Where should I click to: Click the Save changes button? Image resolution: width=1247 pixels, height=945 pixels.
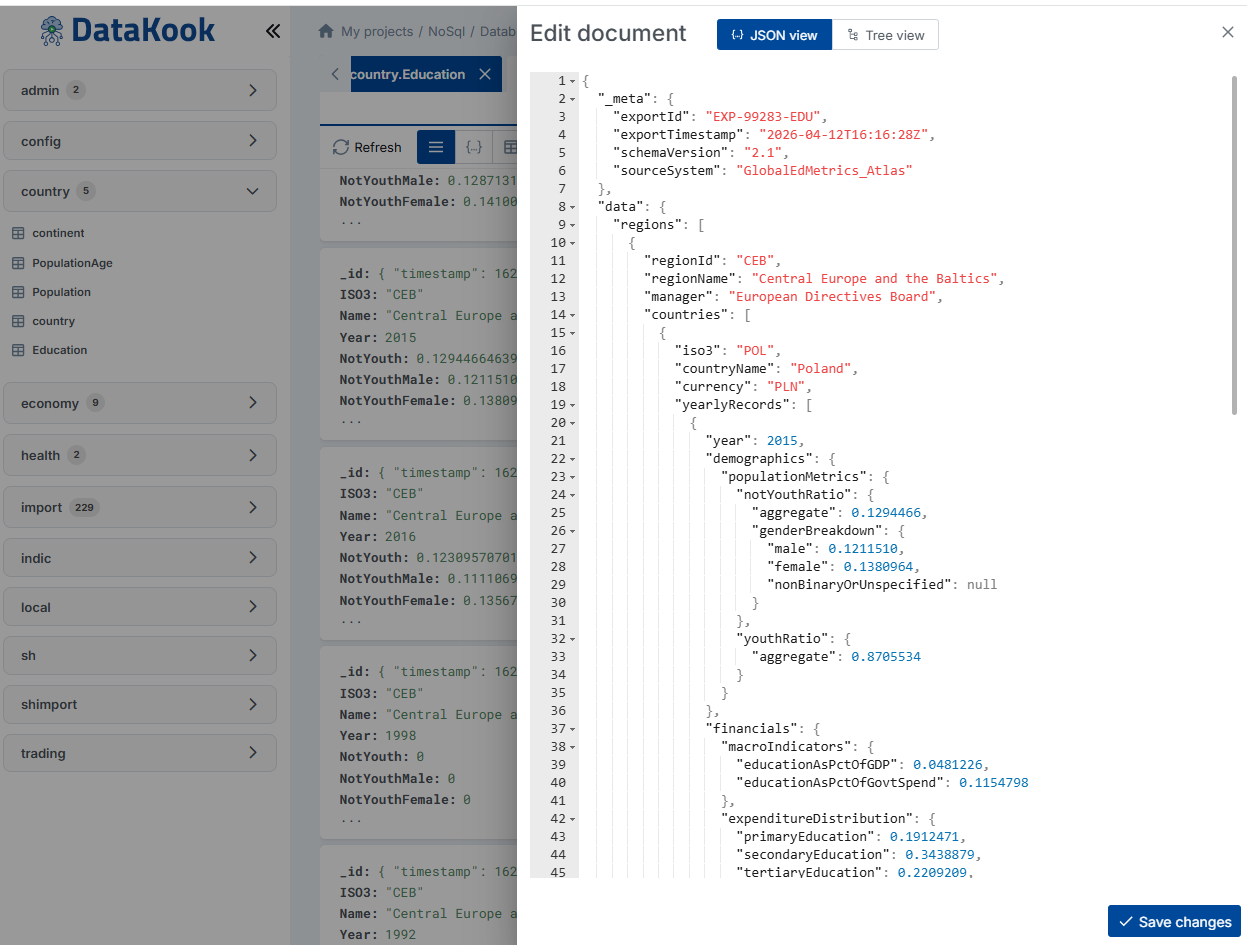point(1173,921)
